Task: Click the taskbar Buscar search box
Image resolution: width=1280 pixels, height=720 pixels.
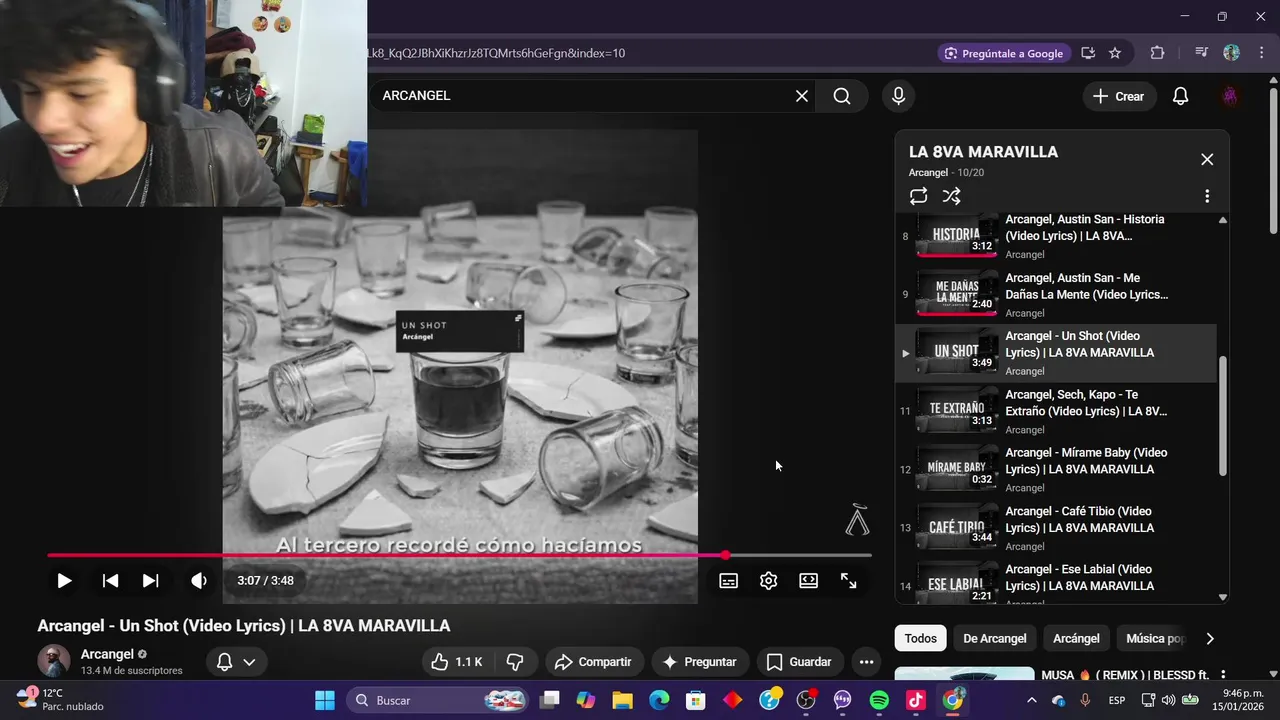Action: [438, 700]
